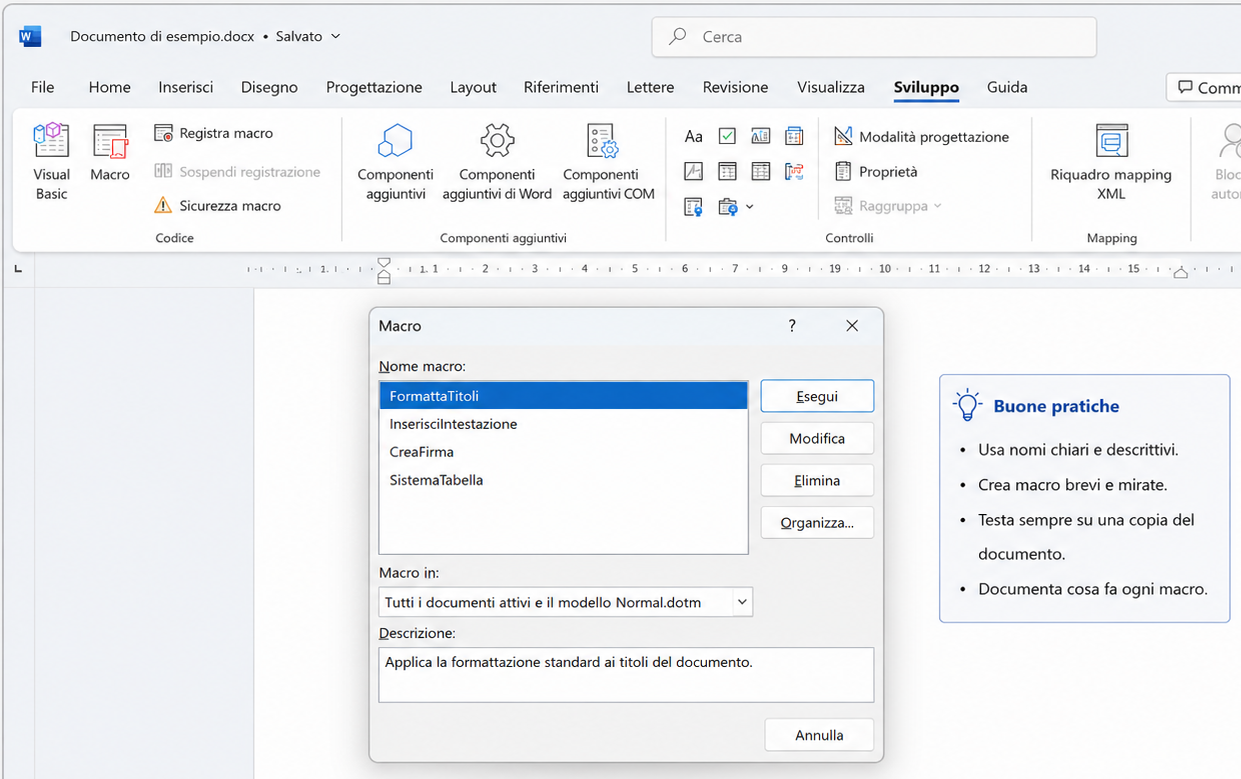Select the InserisciIntestazione macro

(x=564, y=424)
